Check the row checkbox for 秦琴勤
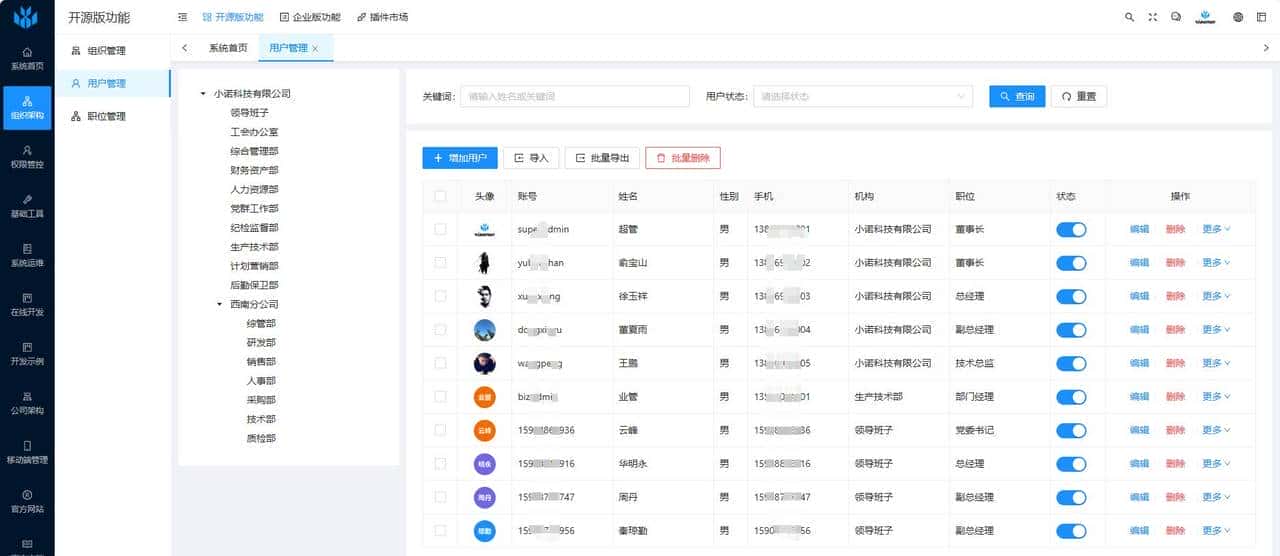The width and height of the screenshot is (1280, 556). 440,530
